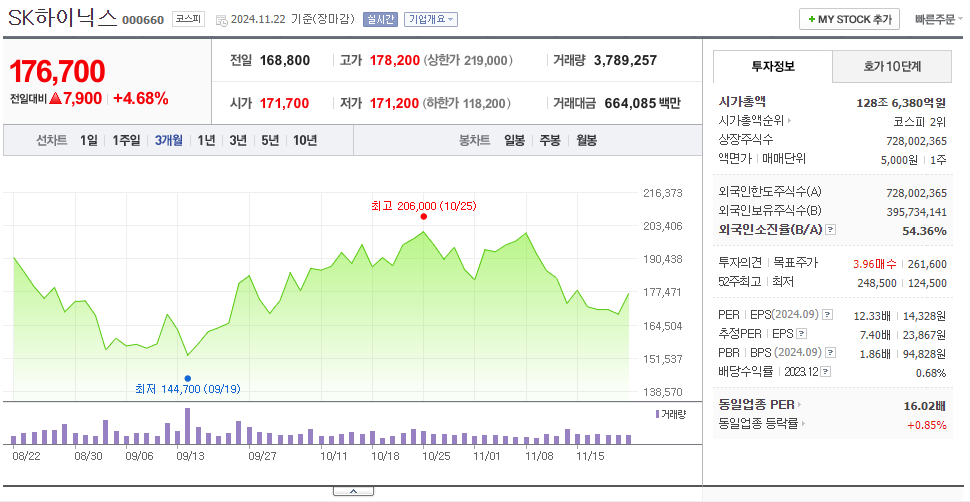Click the blue 최저 144,700 low dot
This screenshot has width=970, height=502.
click(187, 378)
